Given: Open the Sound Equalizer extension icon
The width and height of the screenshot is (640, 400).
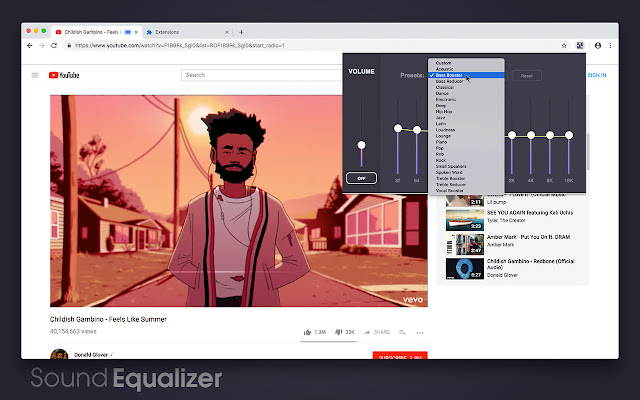Looking at the screenshot, I should click(580, 46).
